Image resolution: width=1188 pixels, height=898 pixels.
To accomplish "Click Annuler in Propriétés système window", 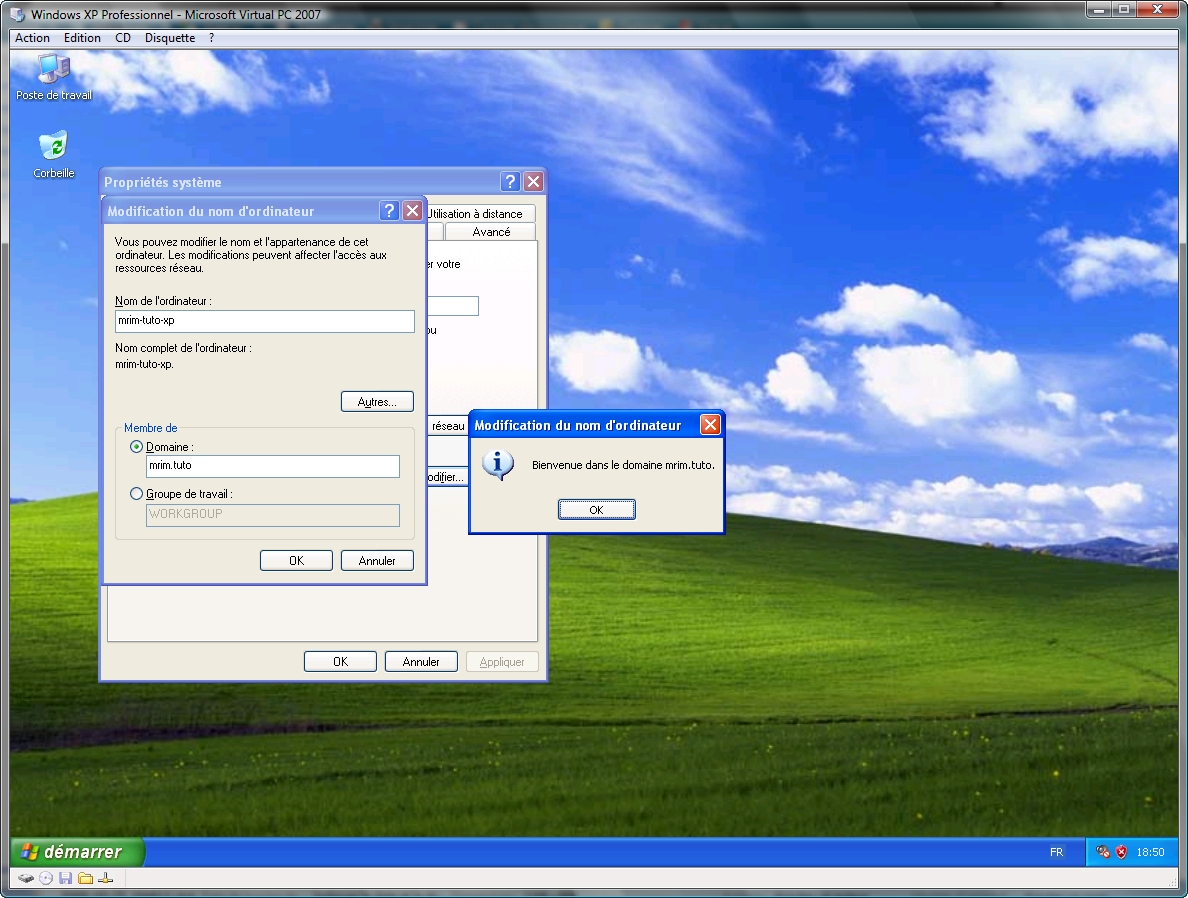I will point(421,662).
